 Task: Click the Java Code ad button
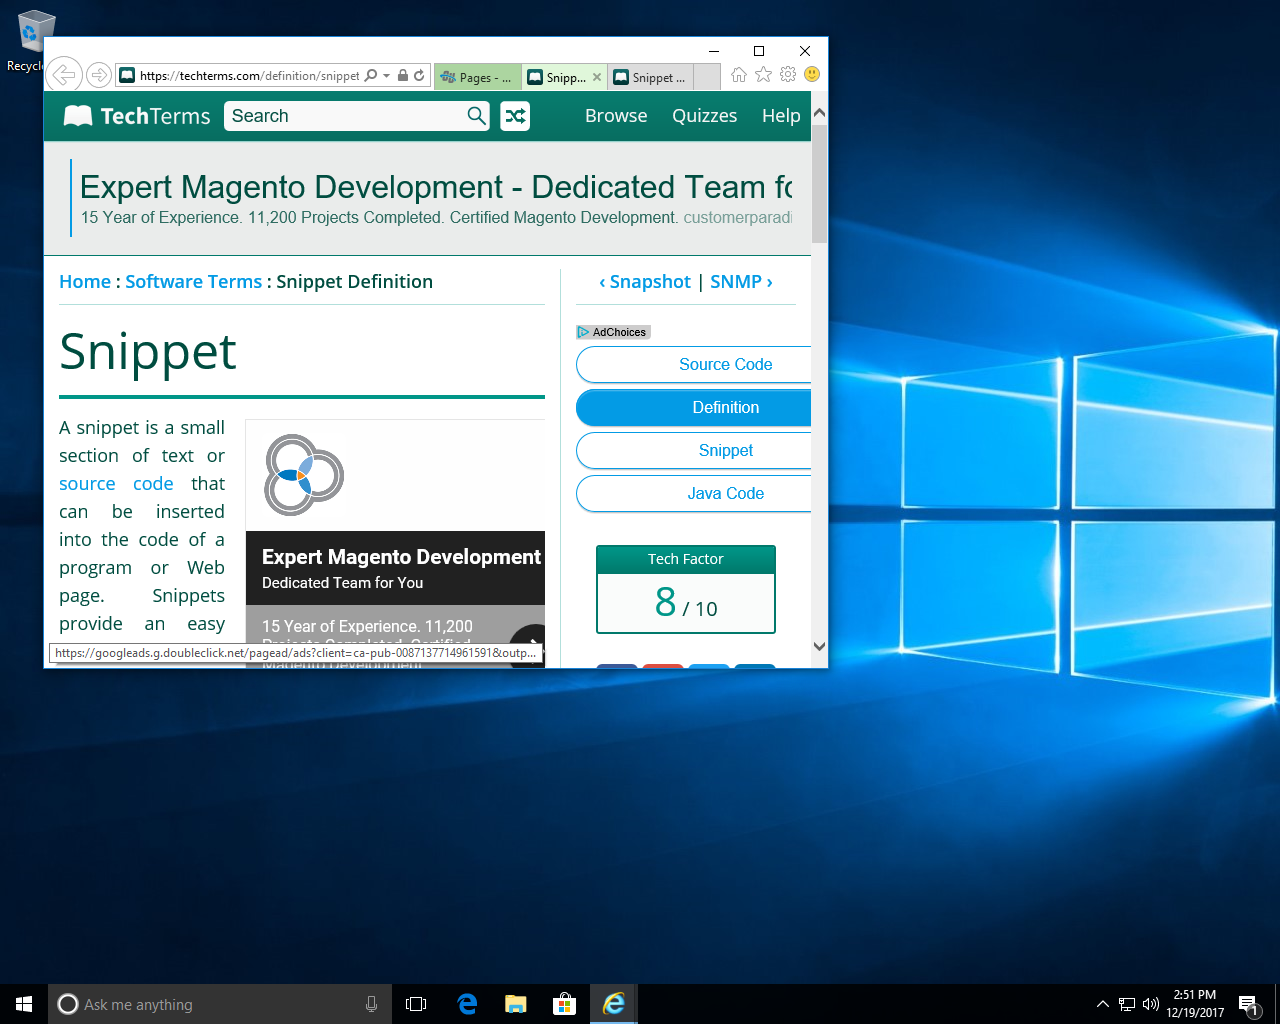click(694, 494)
